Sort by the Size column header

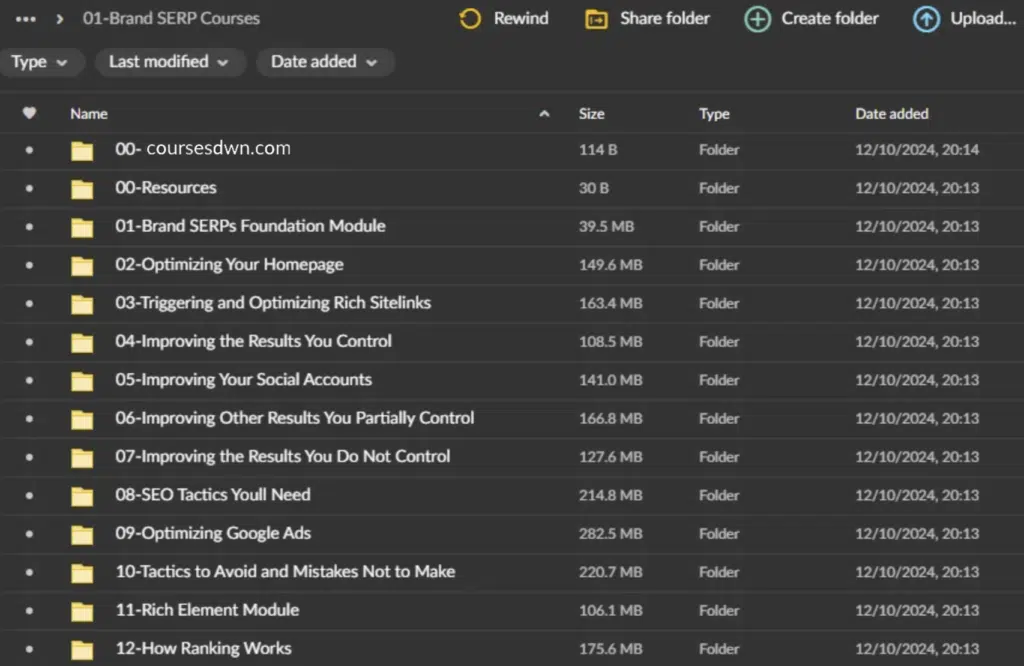coord(592,114)
